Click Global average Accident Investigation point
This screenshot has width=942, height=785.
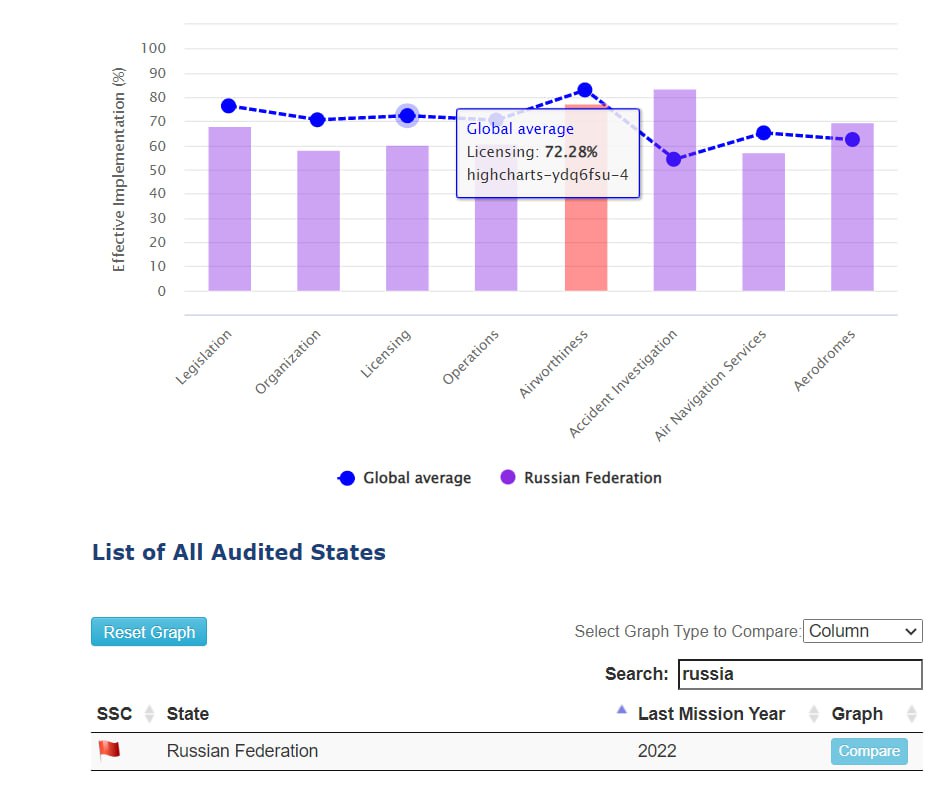[674, 159]
